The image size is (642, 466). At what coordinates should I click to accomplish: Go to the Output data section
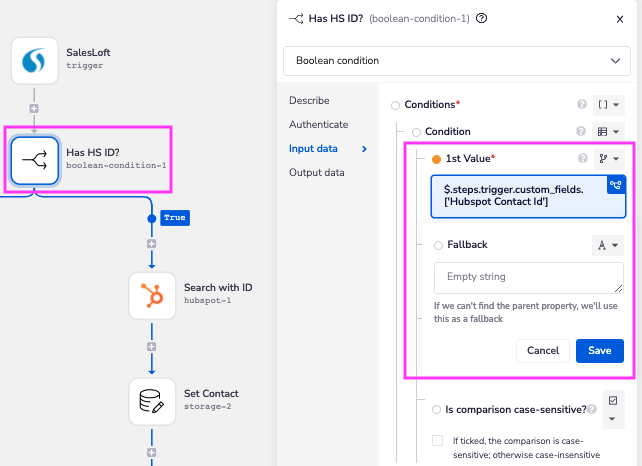pyautogui.click(x=316, y=172)
